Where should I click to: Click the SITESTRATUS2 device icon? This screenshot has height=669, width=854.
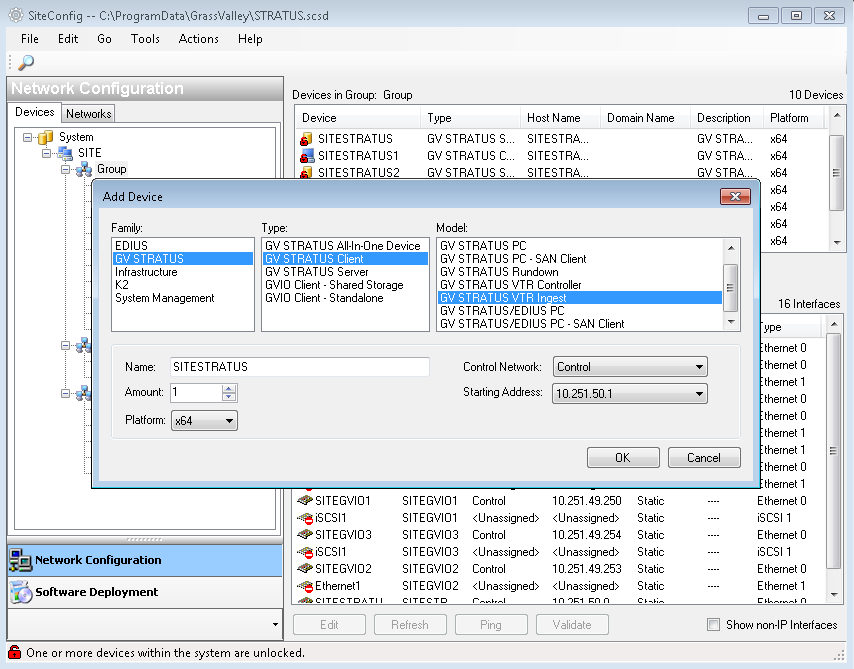pos(306,173)
